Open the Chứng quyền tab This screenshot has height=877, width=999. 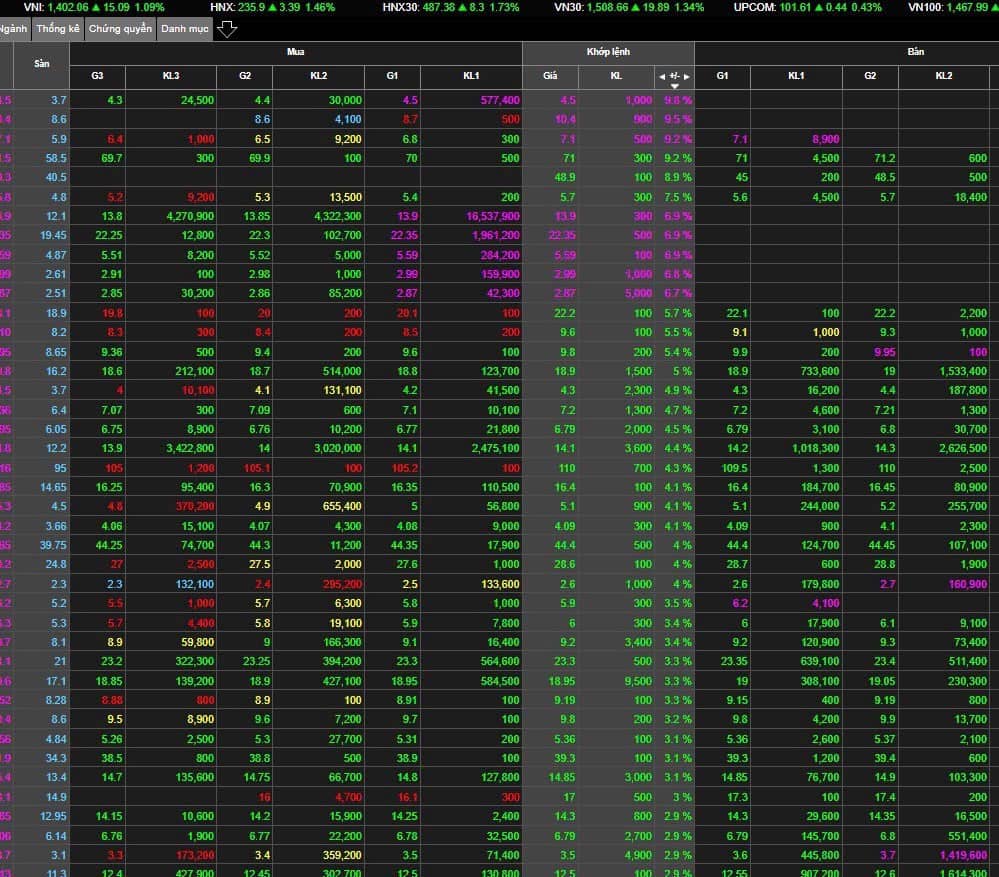(120, 29)
